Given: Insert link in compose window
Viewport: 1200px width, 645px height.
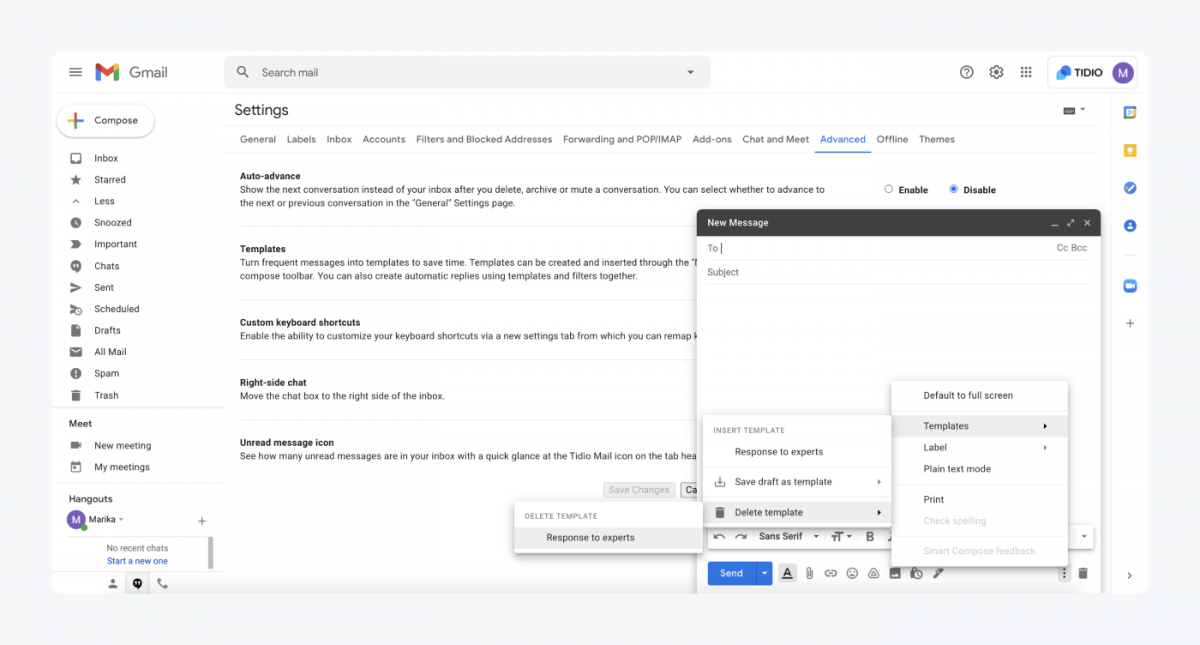Looking at the screenshot, I should coord(831,573).
